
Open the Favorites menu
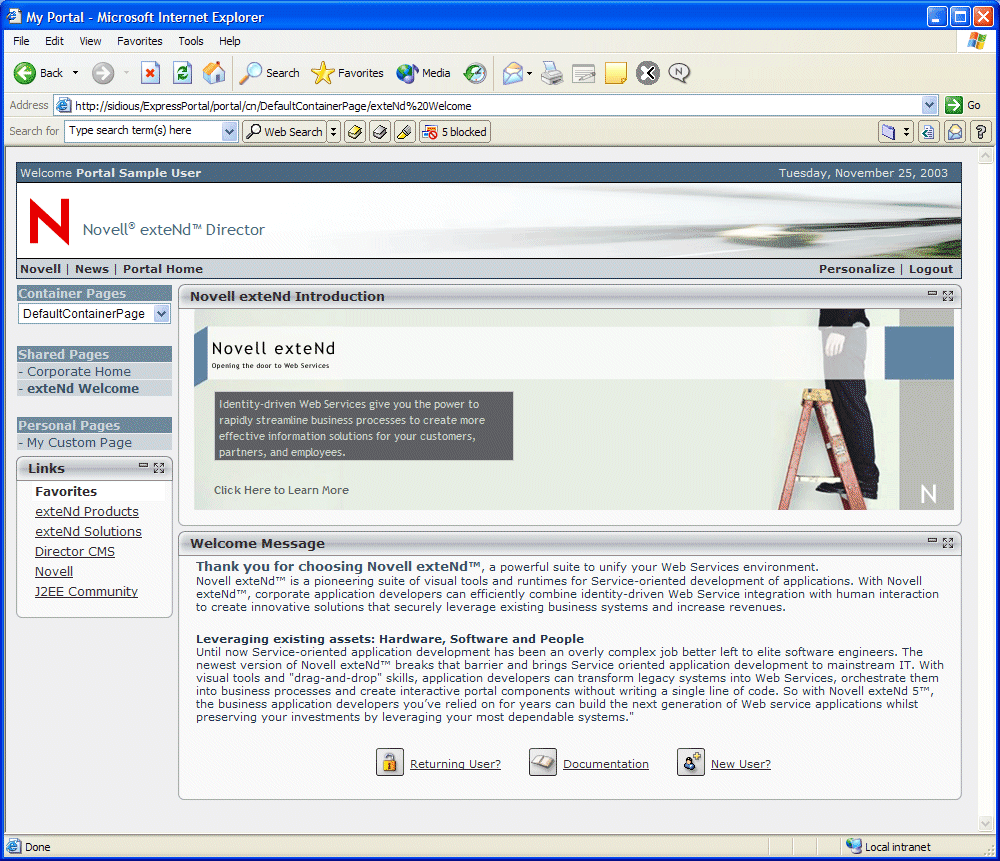140,41
